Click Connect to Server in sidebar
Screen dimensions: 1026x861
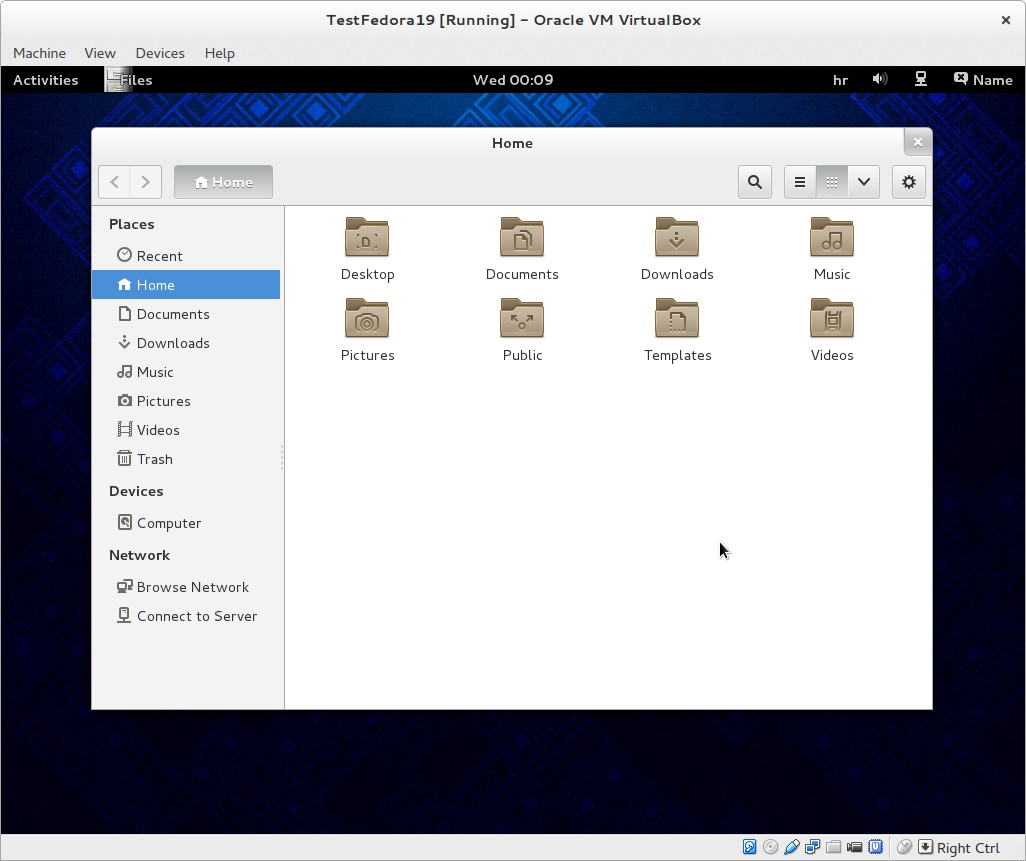pyautogui.click(x=196, y=616)
